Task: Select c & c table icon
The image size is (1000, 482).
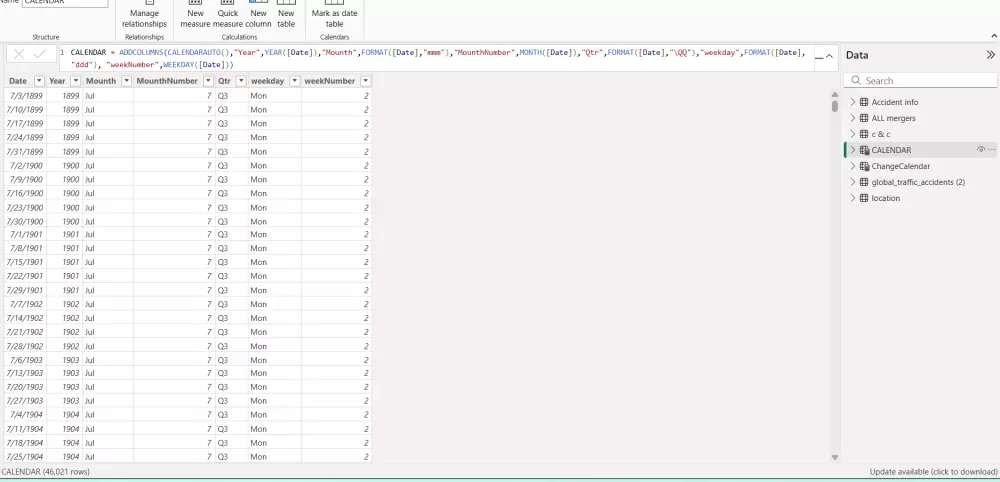Action: 864,134
